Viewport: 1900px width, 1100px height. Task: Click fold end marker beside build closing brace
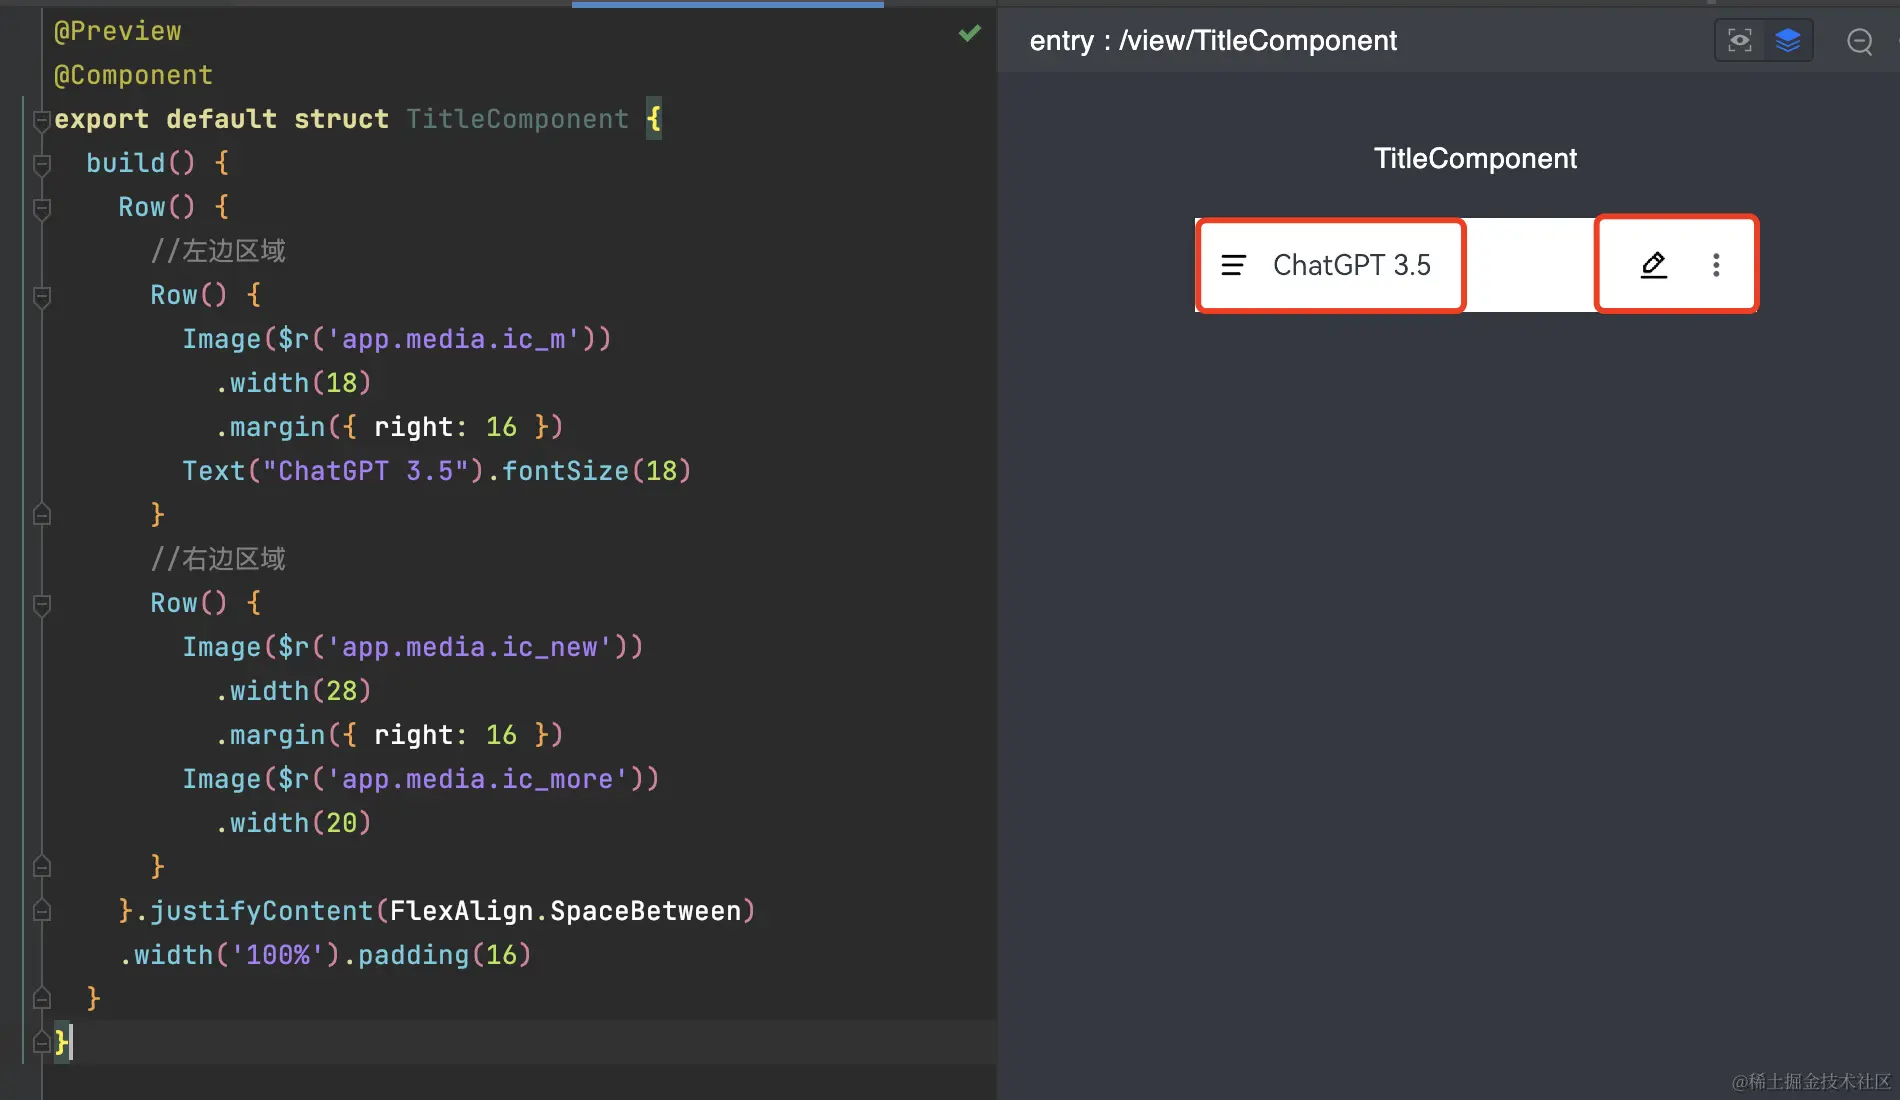[x=42, y=999]
